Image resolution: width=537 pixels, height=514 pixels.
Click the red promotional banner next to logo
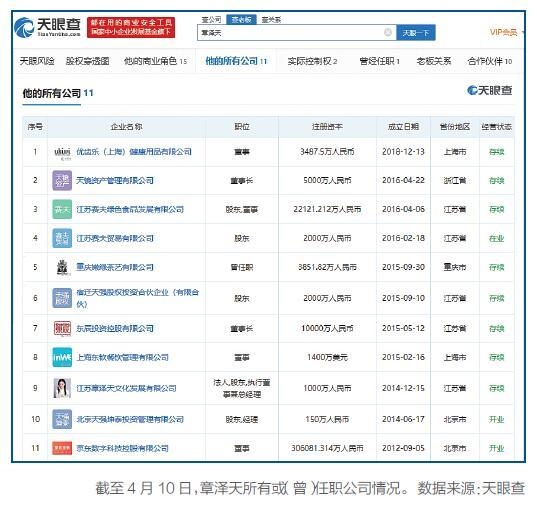click(131, 27)
